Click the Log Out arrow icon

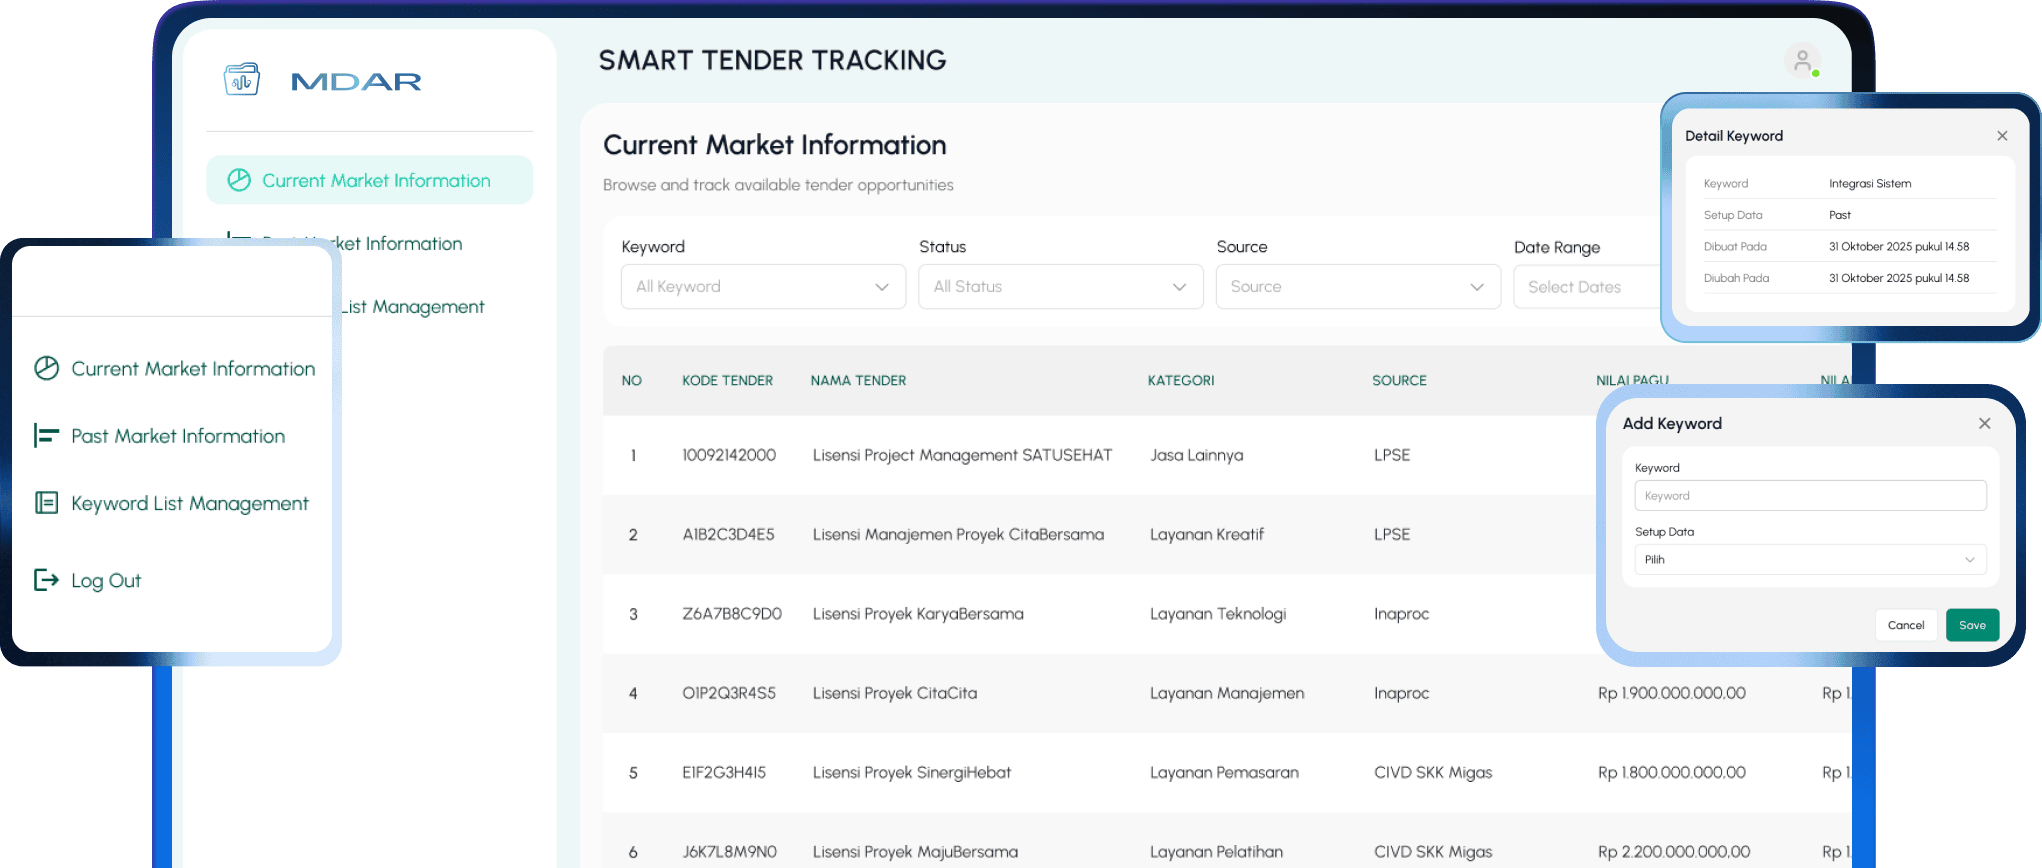coord(47,580)
